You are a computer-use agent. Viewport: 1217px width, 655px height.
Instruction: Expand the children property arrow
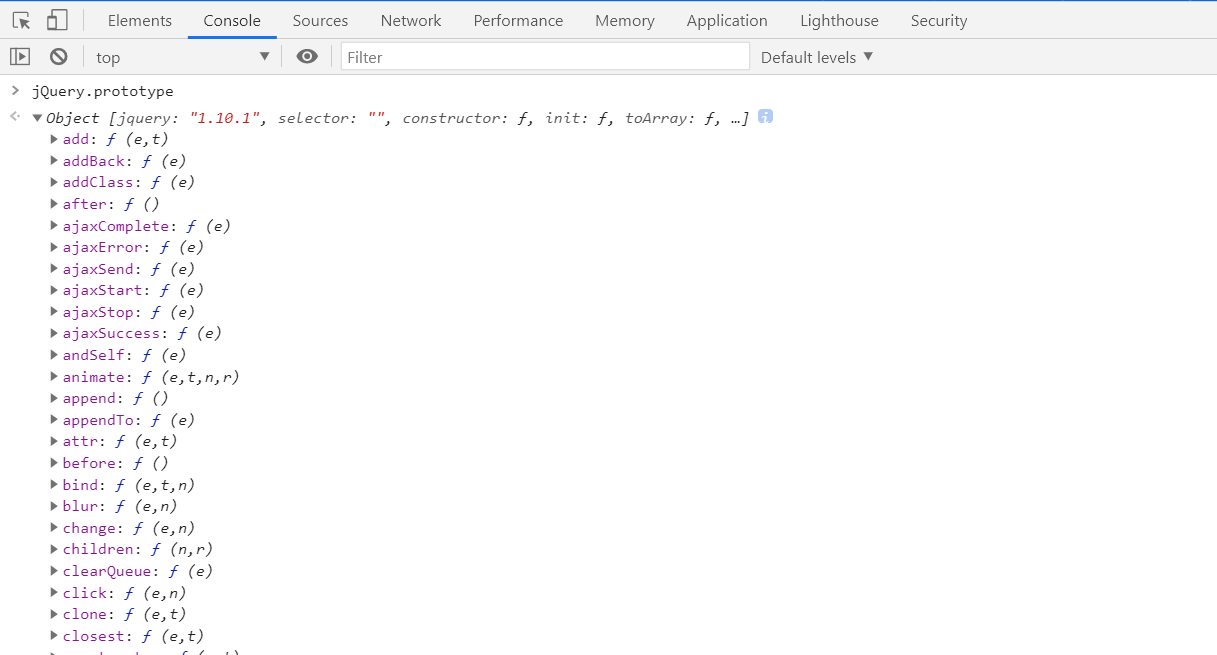[54, 549]
